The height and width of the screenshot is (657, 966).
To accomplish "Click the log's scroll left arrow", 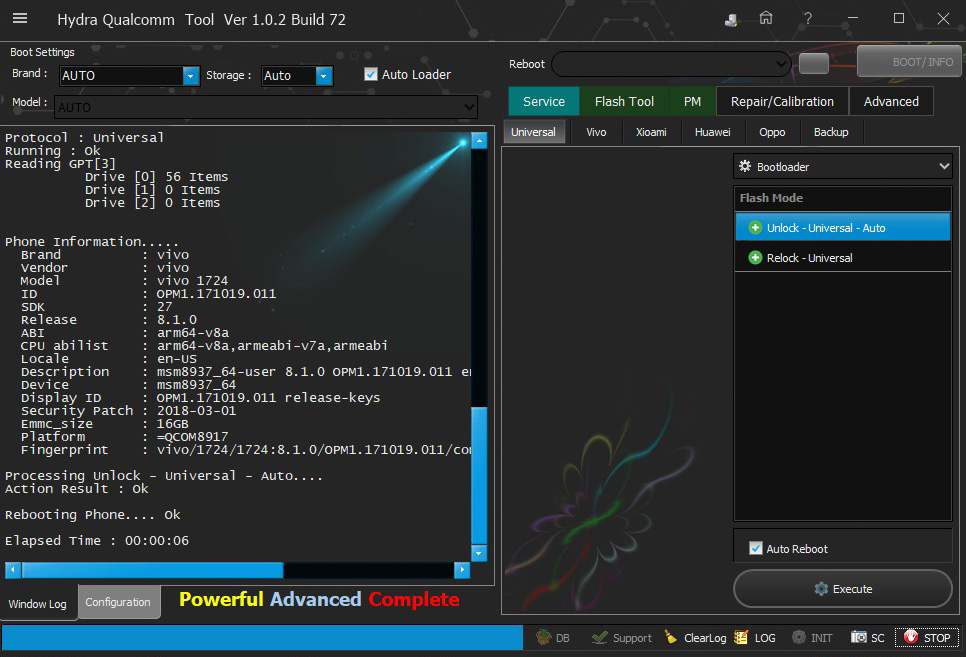I will (x=13, y=570).
